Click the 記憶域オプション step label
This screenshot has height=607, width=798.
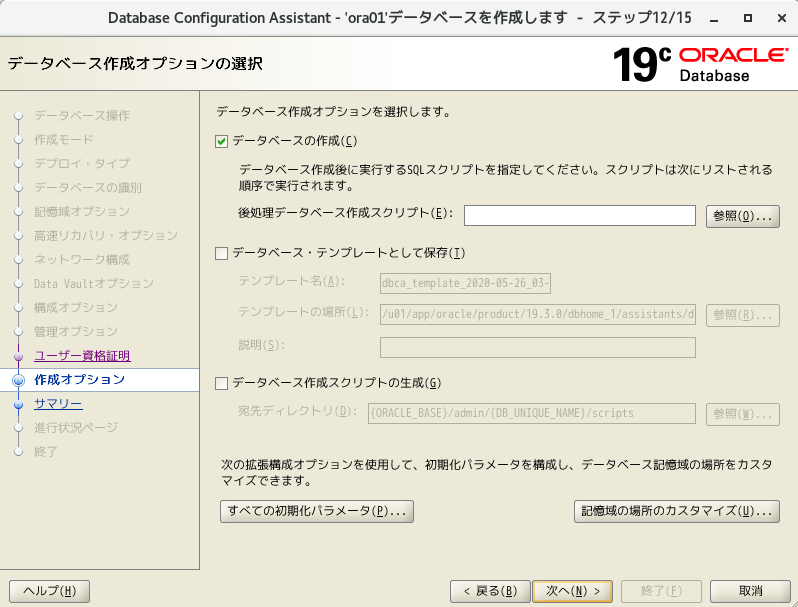(x=82, y=212)
